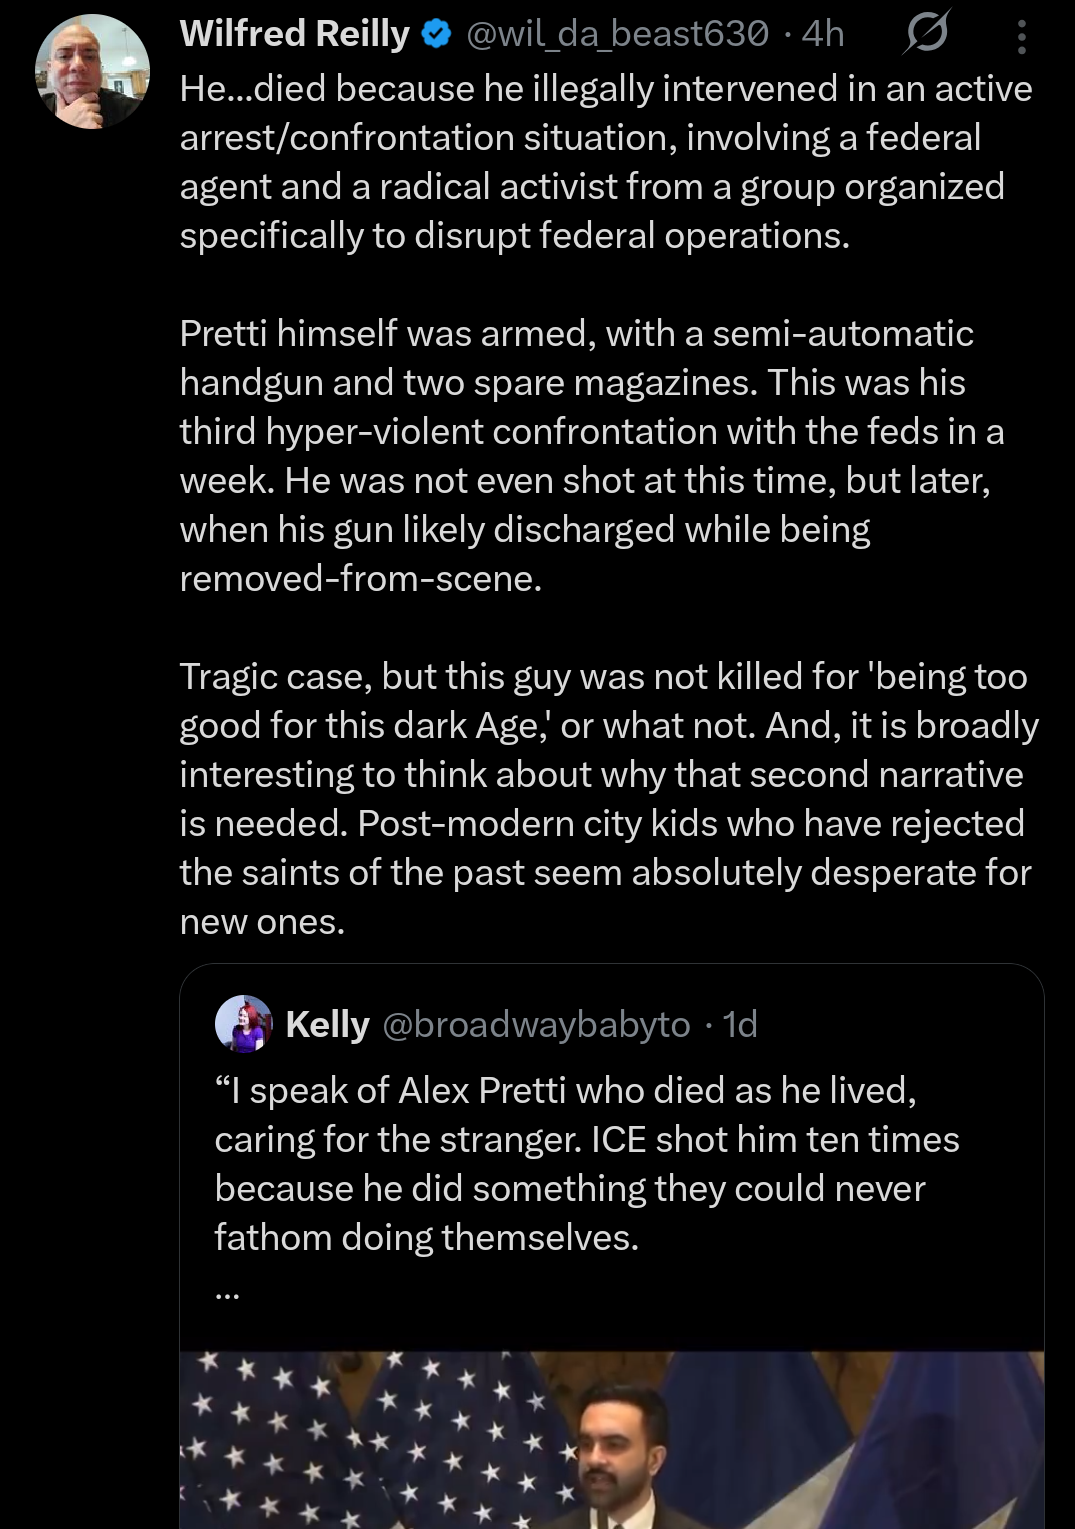The width and height of the screenshot is (1075, 1529).
Task: Click Kelly's profile avatar in the quoted tweet
Action: (x=243, y=1024)
